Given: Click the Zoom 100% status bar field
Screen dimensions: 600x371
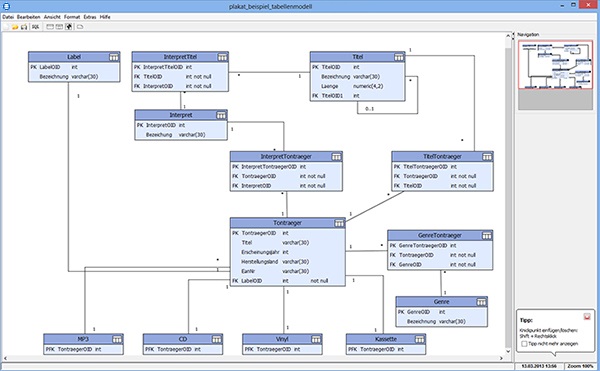Looking at the screenshot, I should [x=580, y=366].
